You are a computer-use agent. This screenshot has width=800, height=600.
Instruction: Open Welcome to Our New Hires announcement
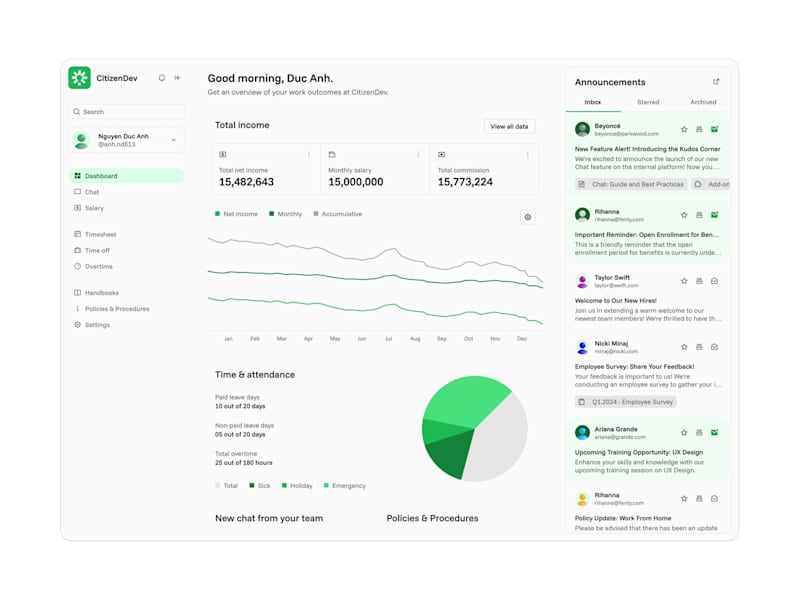[x=616, y=301]
